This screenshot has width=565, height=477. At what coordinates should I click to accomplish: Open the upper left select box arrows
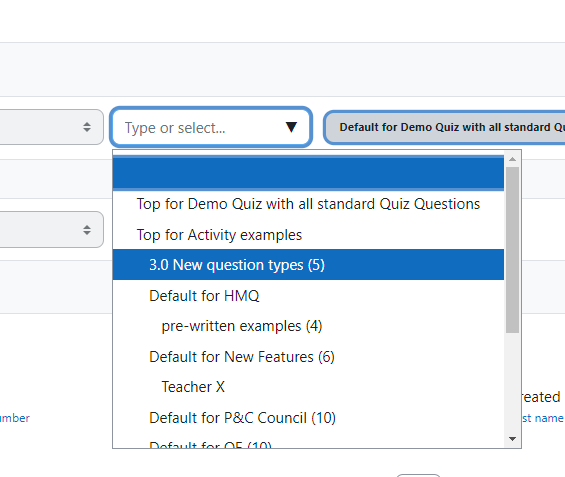pos(87,127)
